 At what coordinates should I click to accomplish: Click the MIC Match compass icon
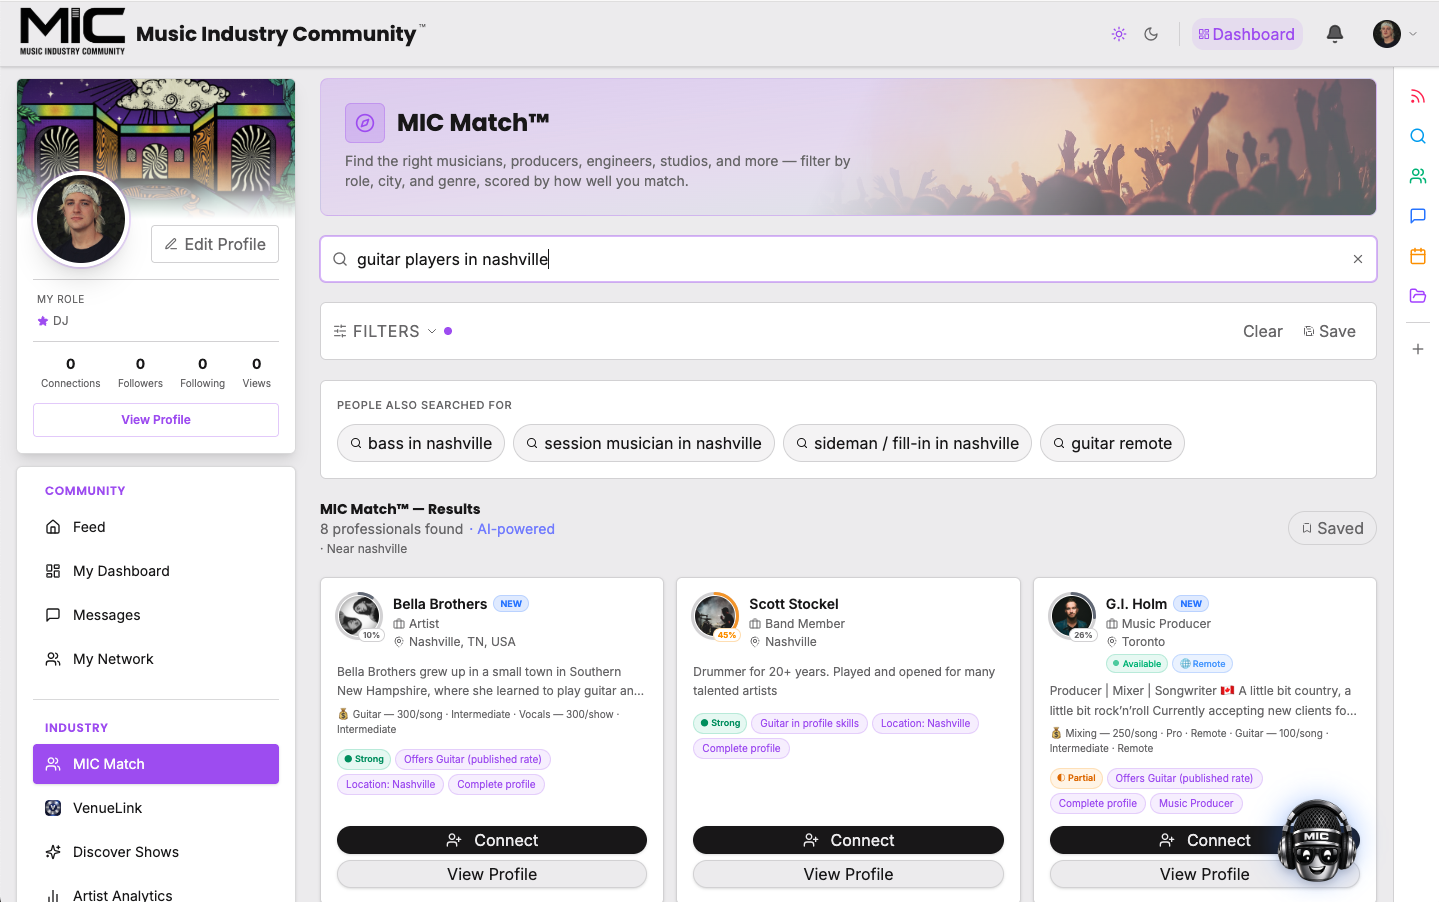coord(365,123)
